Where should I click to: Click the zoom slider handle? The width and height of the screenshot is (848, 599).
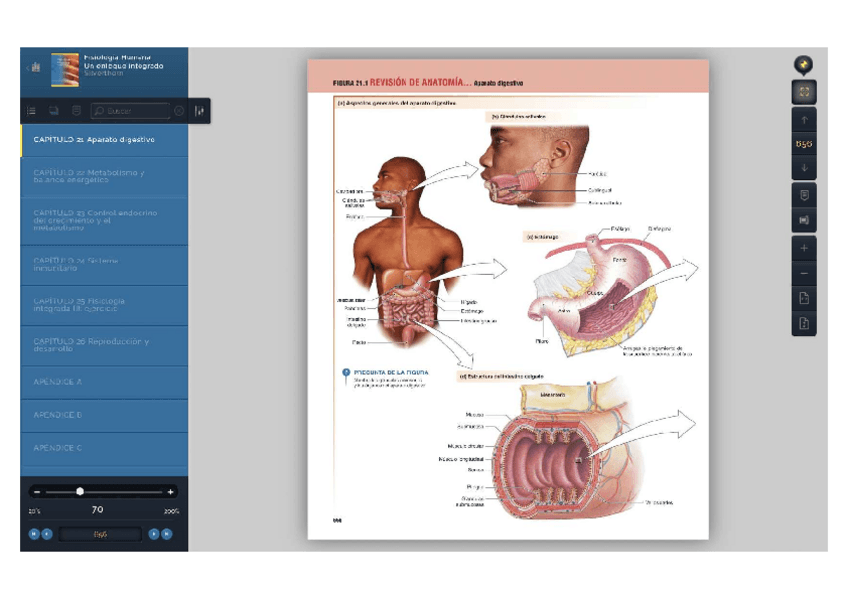[80, 491]
